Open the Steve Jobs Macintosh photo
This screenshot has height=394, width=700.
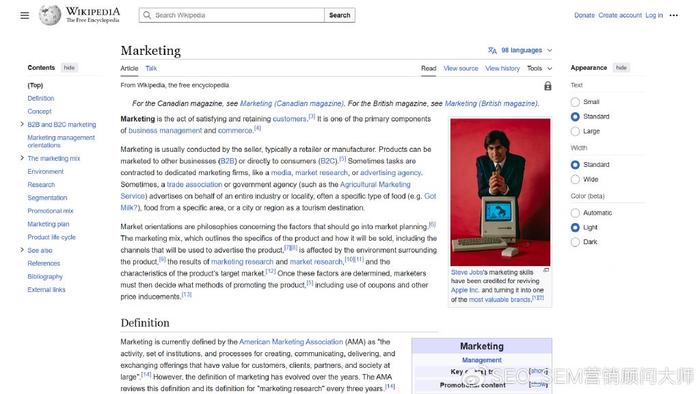[500, 192]
